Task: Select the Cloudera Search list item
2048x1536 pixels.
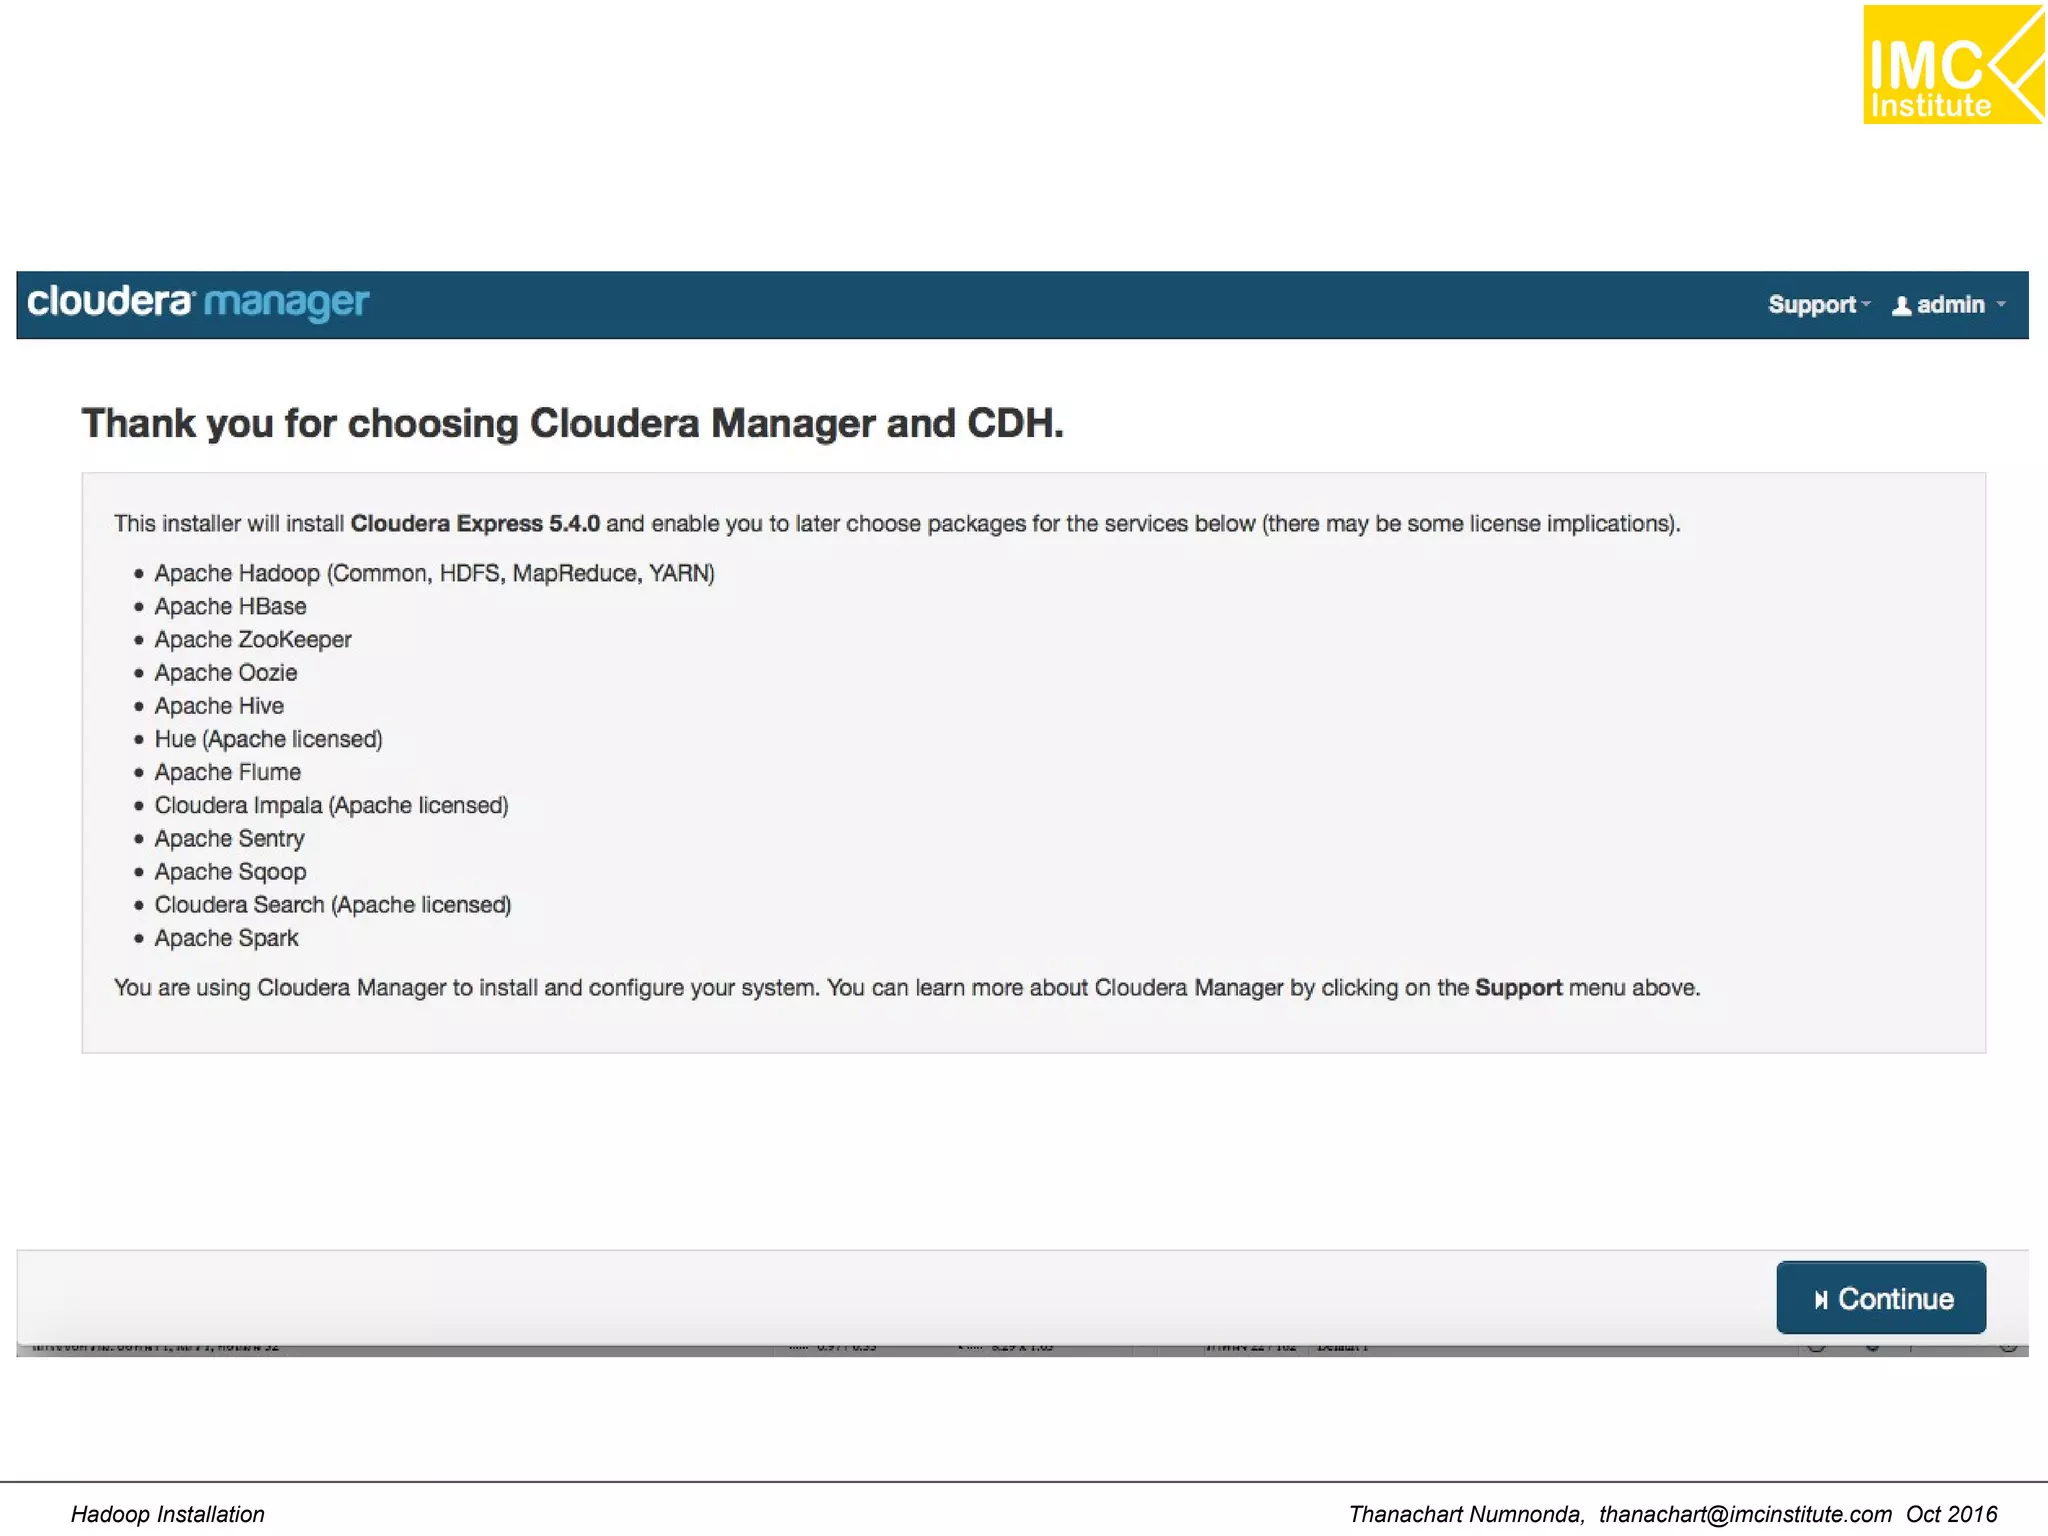Action: pos(332,904)
